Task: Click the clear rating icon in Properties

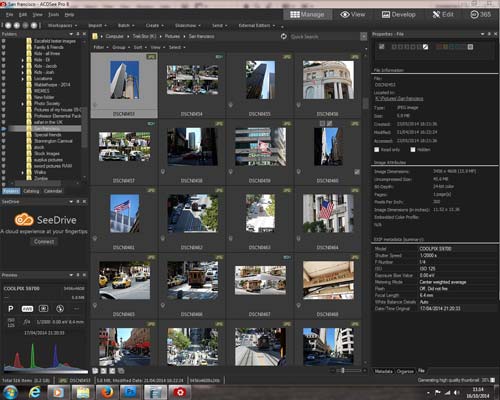Action: click(426, 47)
